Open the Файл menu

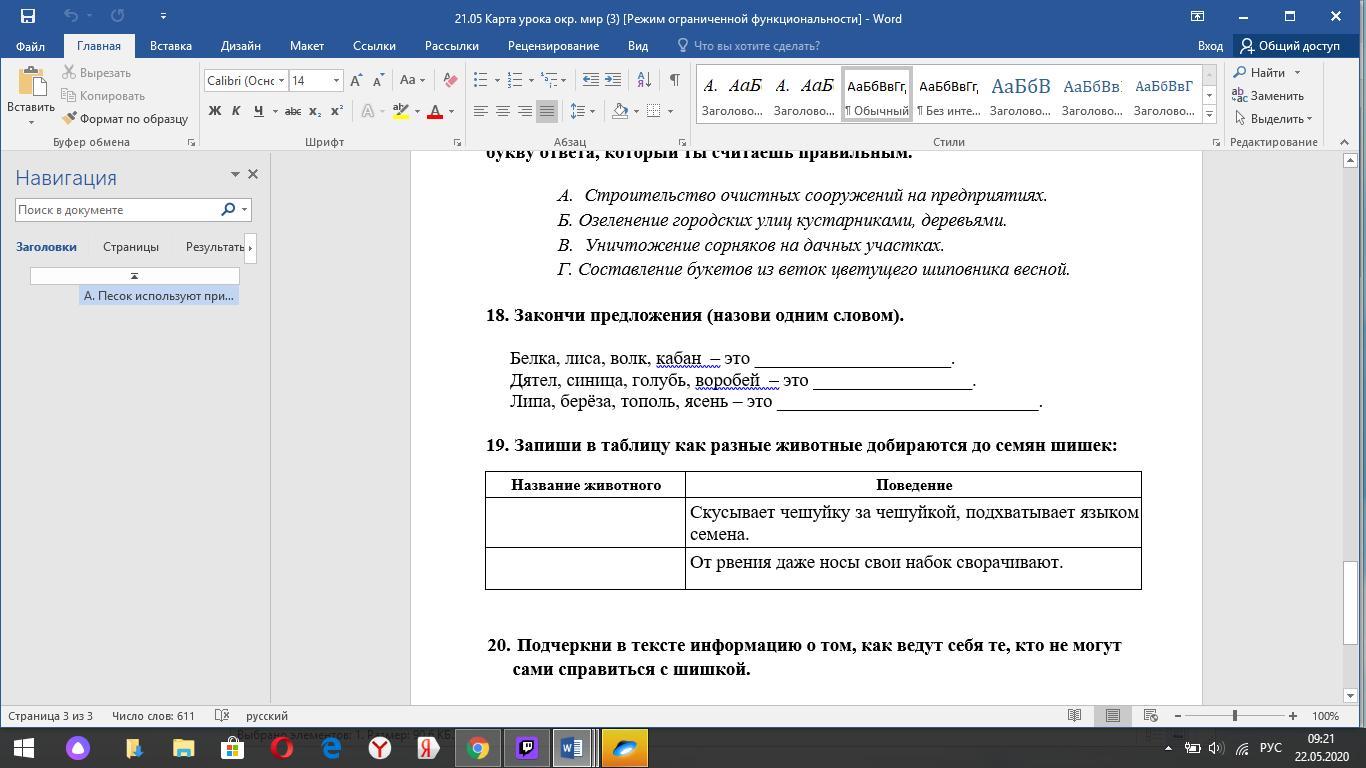(x=30, y=46)
